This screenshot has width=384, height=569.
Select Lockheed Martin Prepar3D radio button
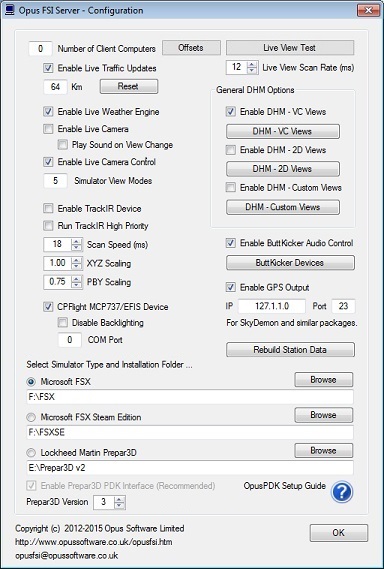(x=31, y=453)
